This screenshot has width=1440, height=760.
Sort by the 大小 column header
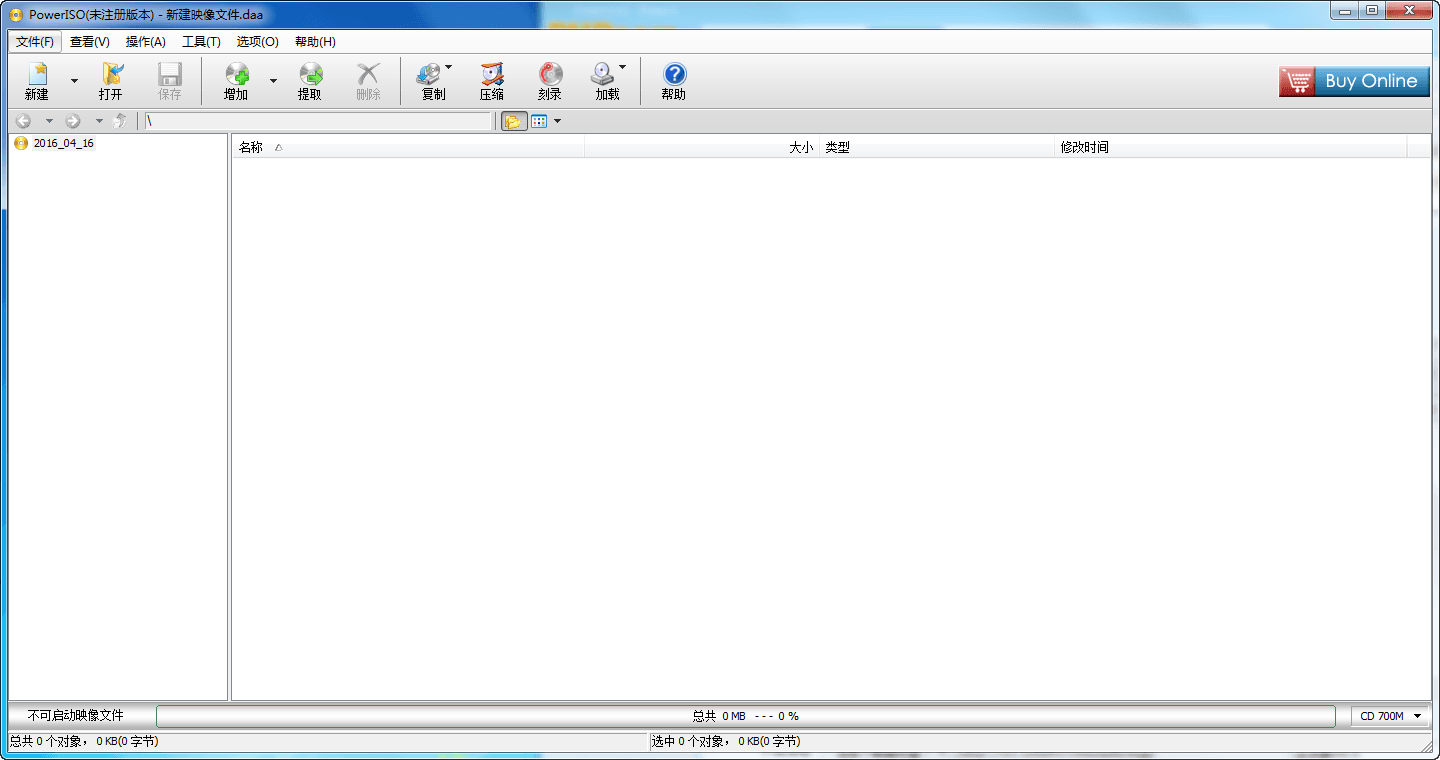(702, 147)
